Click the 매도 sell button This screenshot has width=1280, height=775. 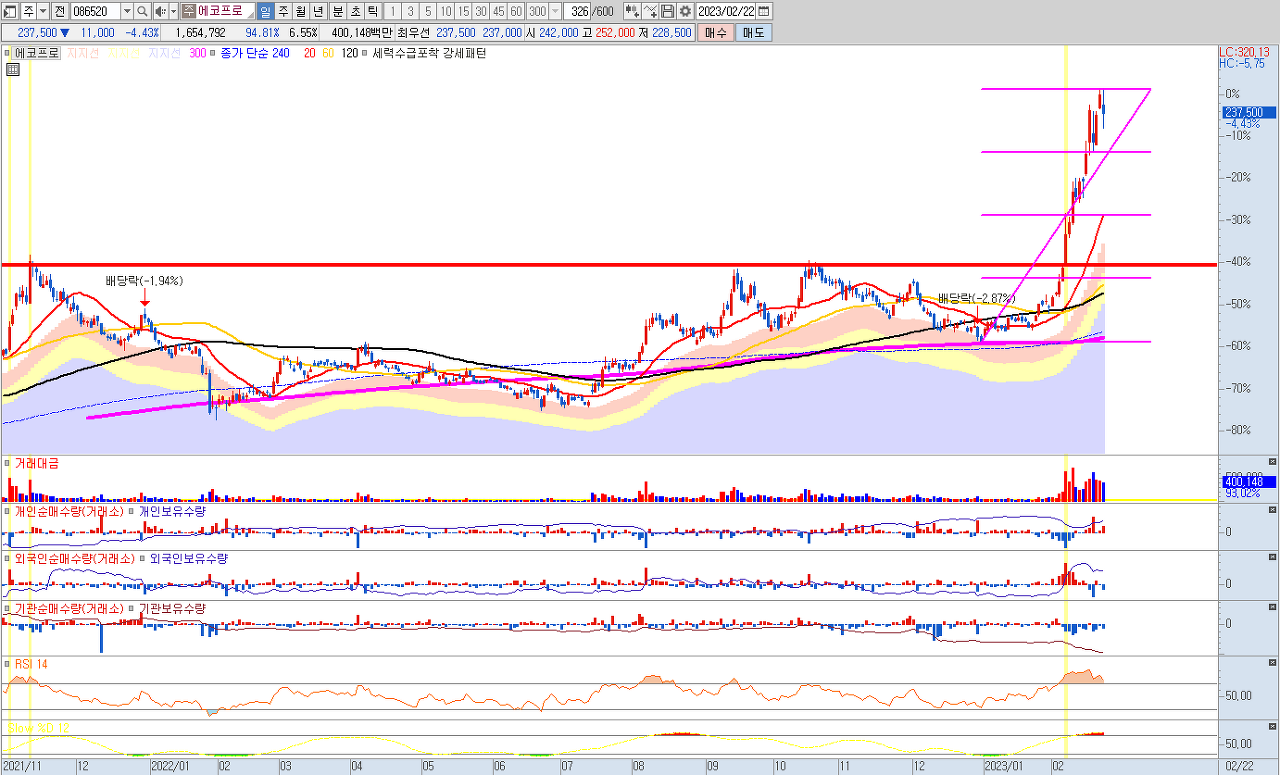(x=753, y=32)
